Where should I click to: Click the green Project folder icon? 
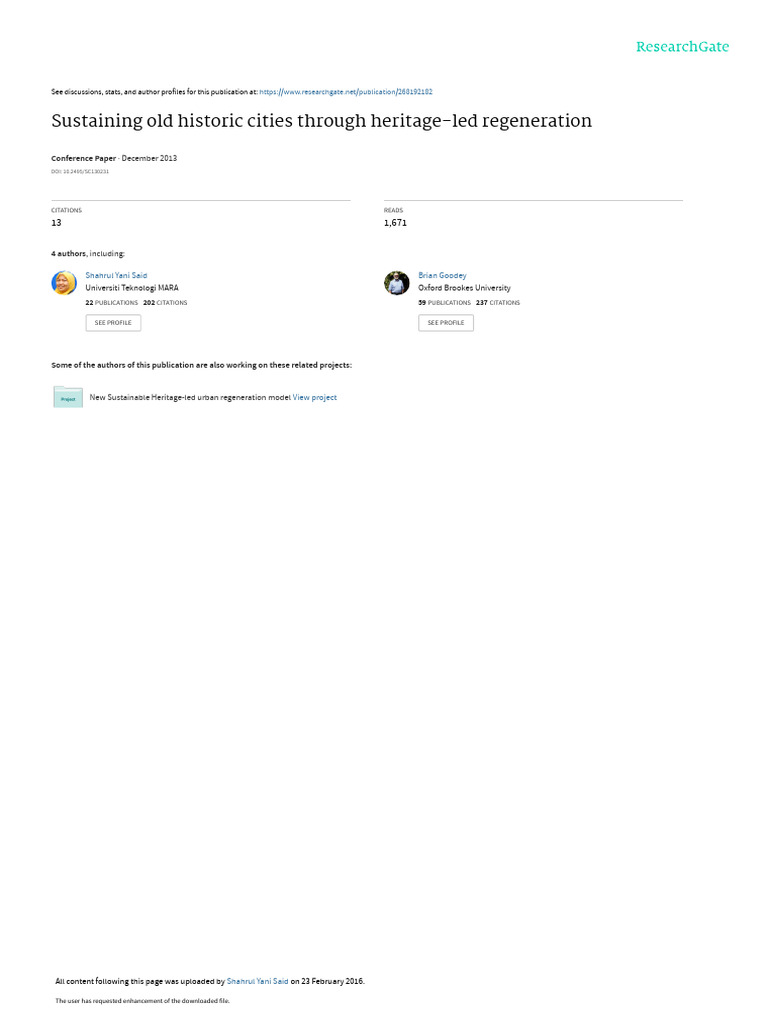[68, 397]
